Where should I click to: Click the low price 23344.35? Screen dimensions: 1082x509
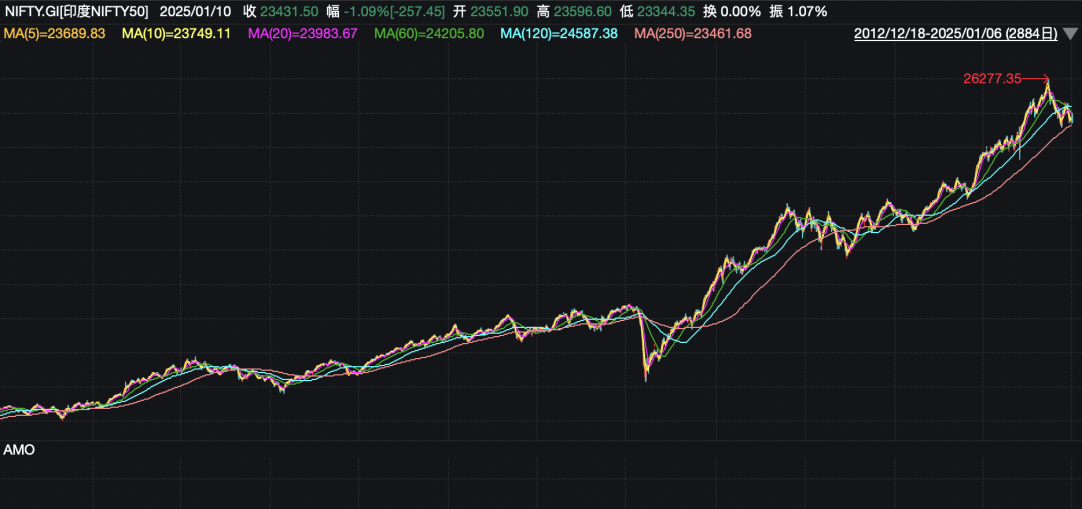(667, 12)
